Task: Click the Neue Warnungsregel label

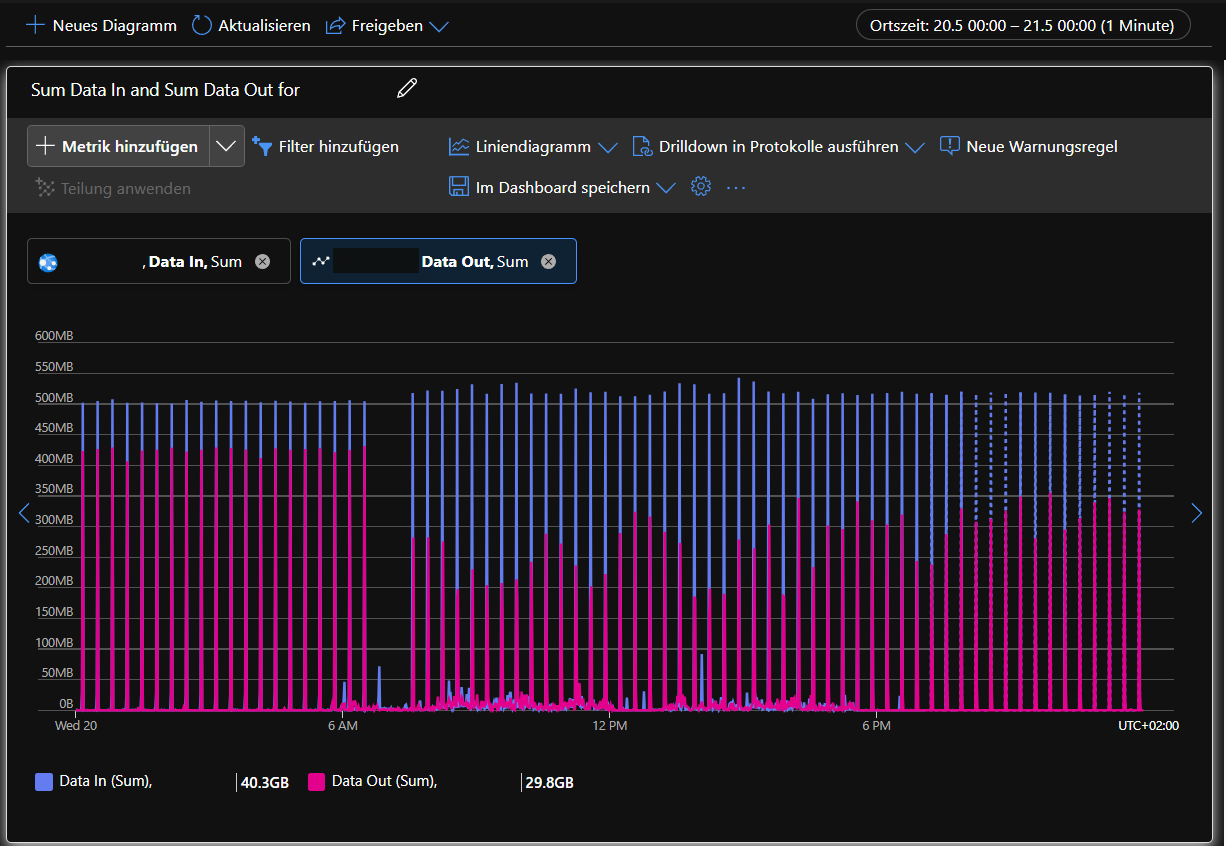Action: pyautogui.click(x=1042, y=147)
